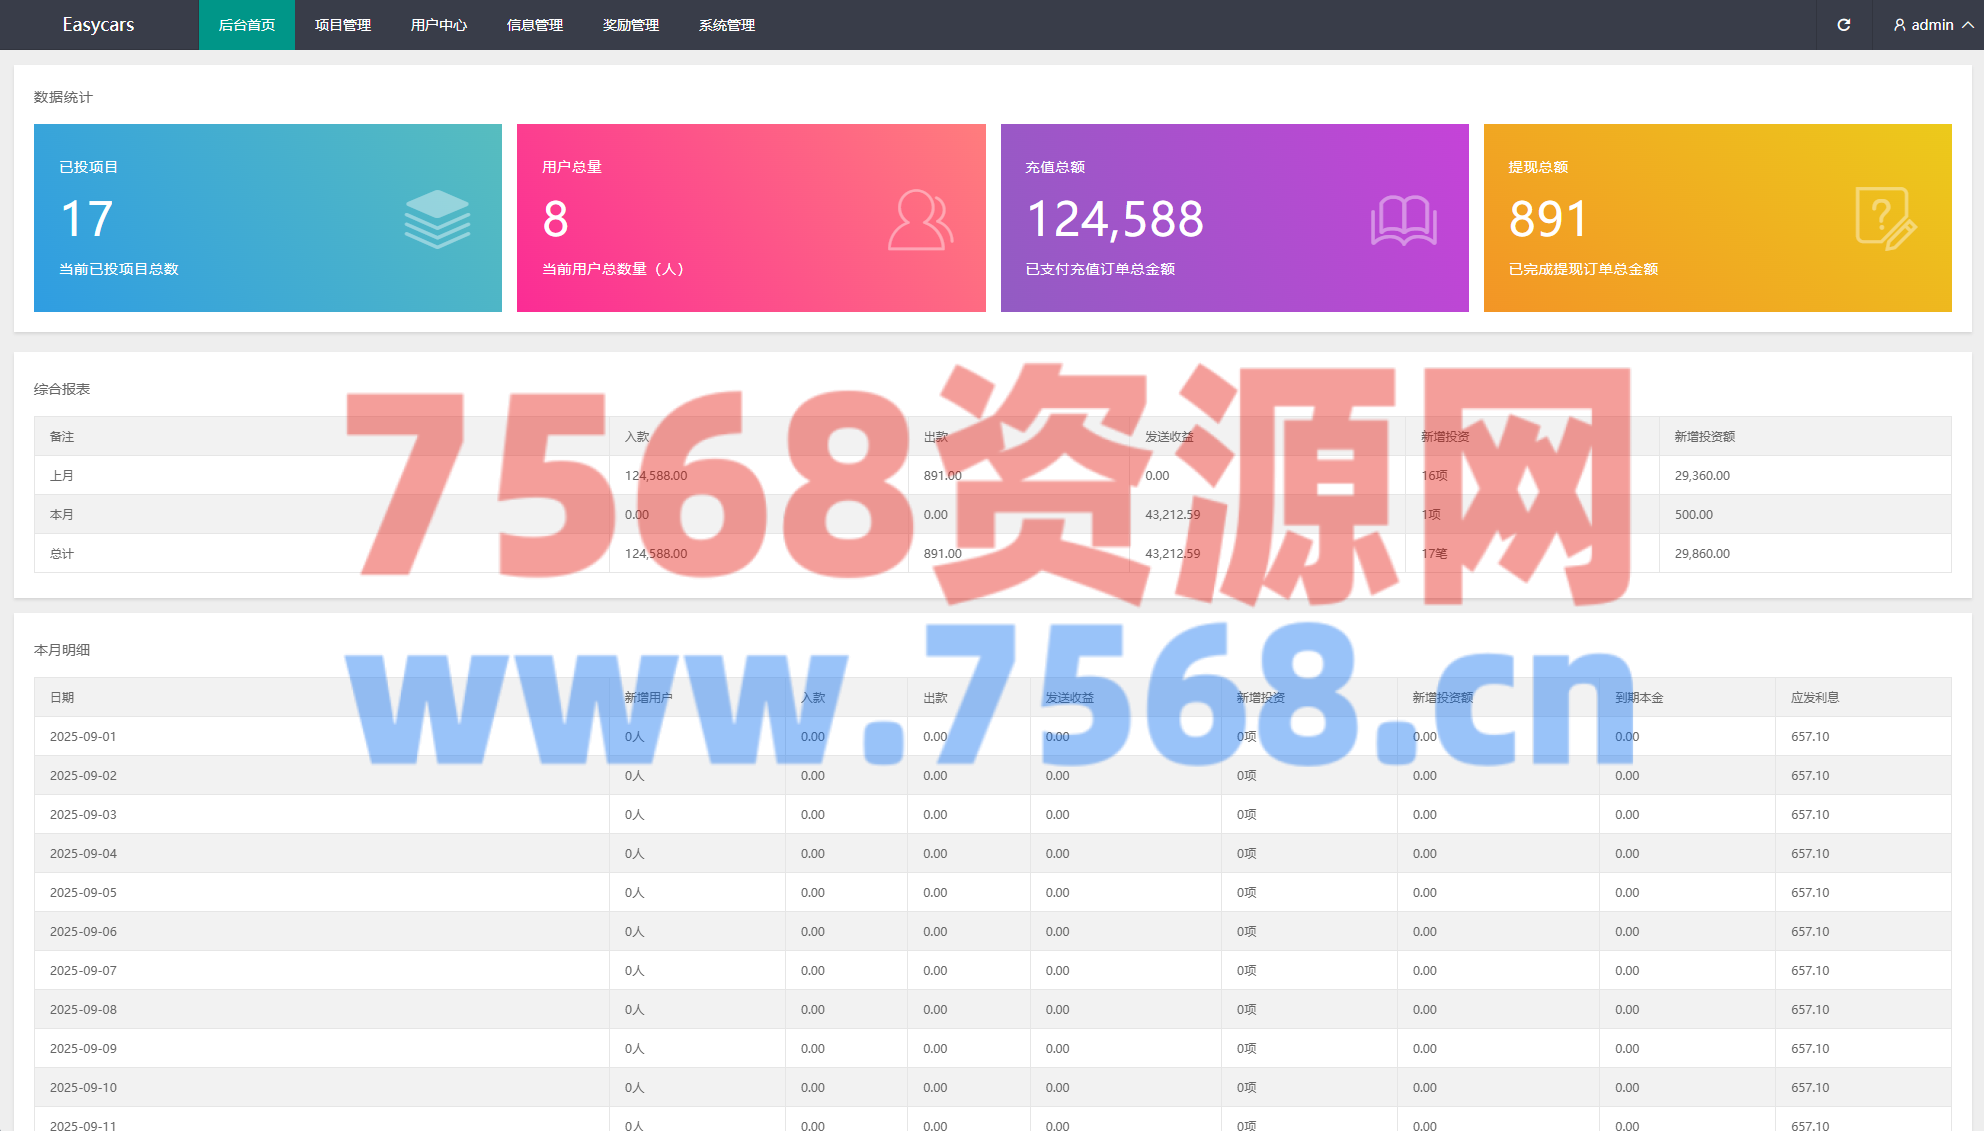Open the 信息管理 menu
This screenshot has height=1131, width=1984.
tap(535, 25)
